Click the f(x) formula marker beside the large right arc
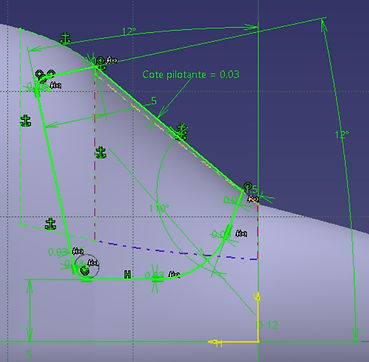The width and height of the screenshot is (369, 362). pyautogui.click(x=242, y=234)
